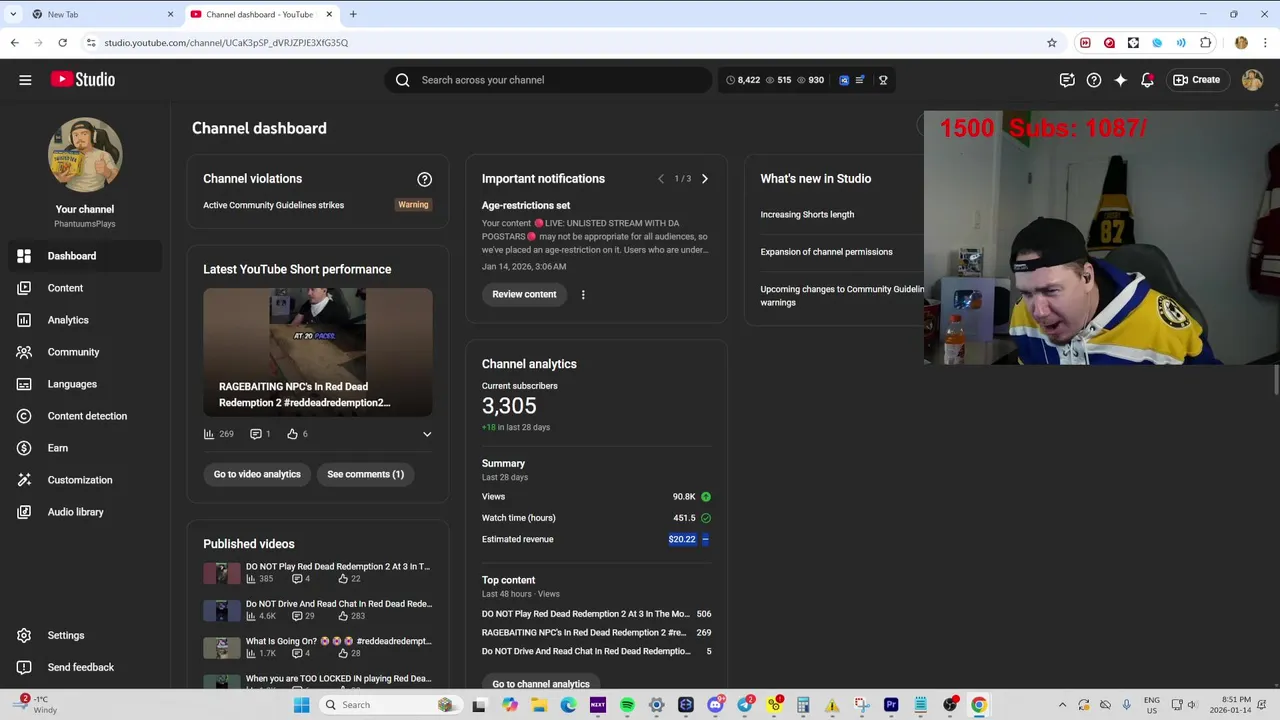The height and width of the screenshot is (720, 1280).
Task: Open the Dashboard sidebar item
Action: 85,256
